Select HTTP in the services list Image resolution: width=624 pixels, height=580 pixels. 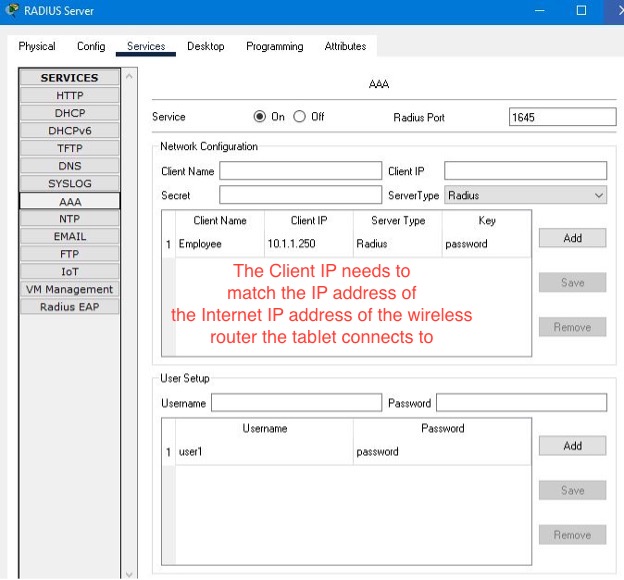coord(70,96)
